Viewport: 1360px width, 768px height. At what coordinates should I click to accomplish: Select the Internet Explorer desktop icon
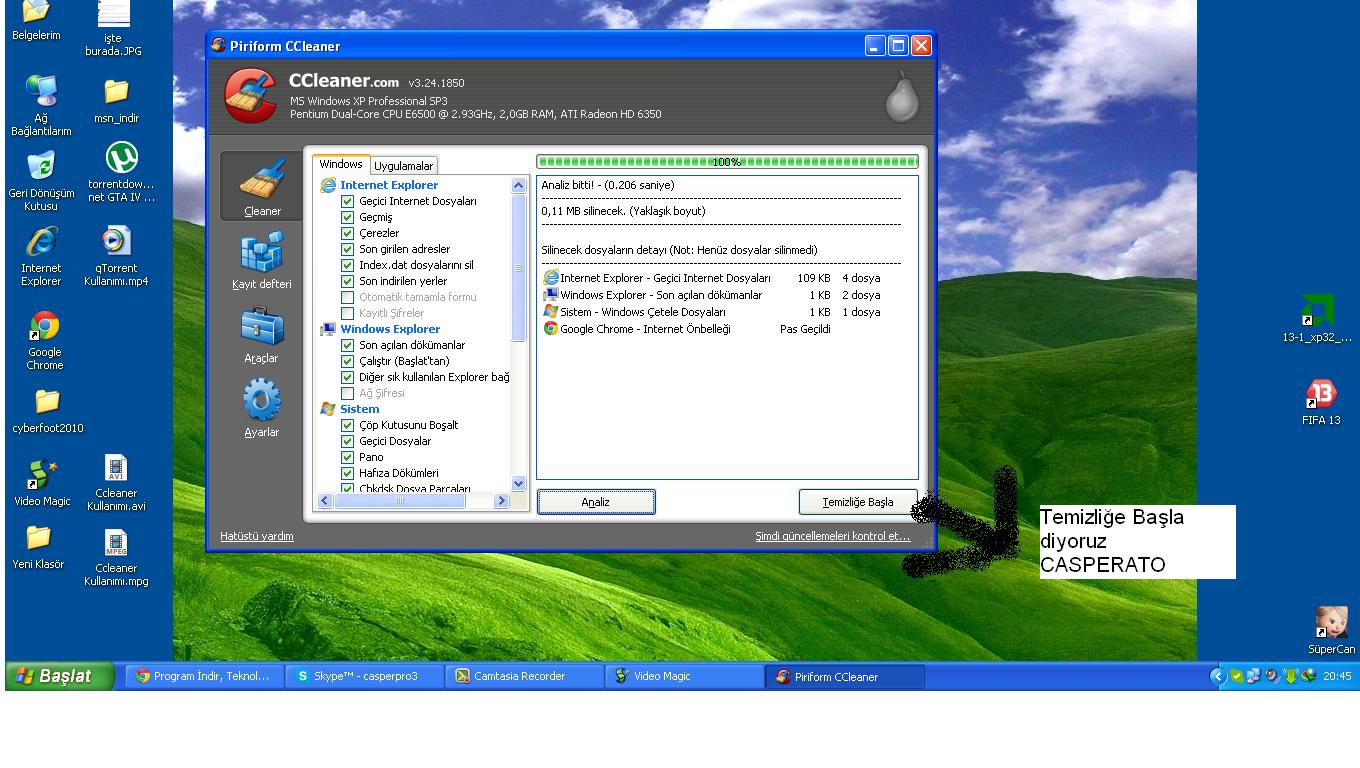pos(41,243)
